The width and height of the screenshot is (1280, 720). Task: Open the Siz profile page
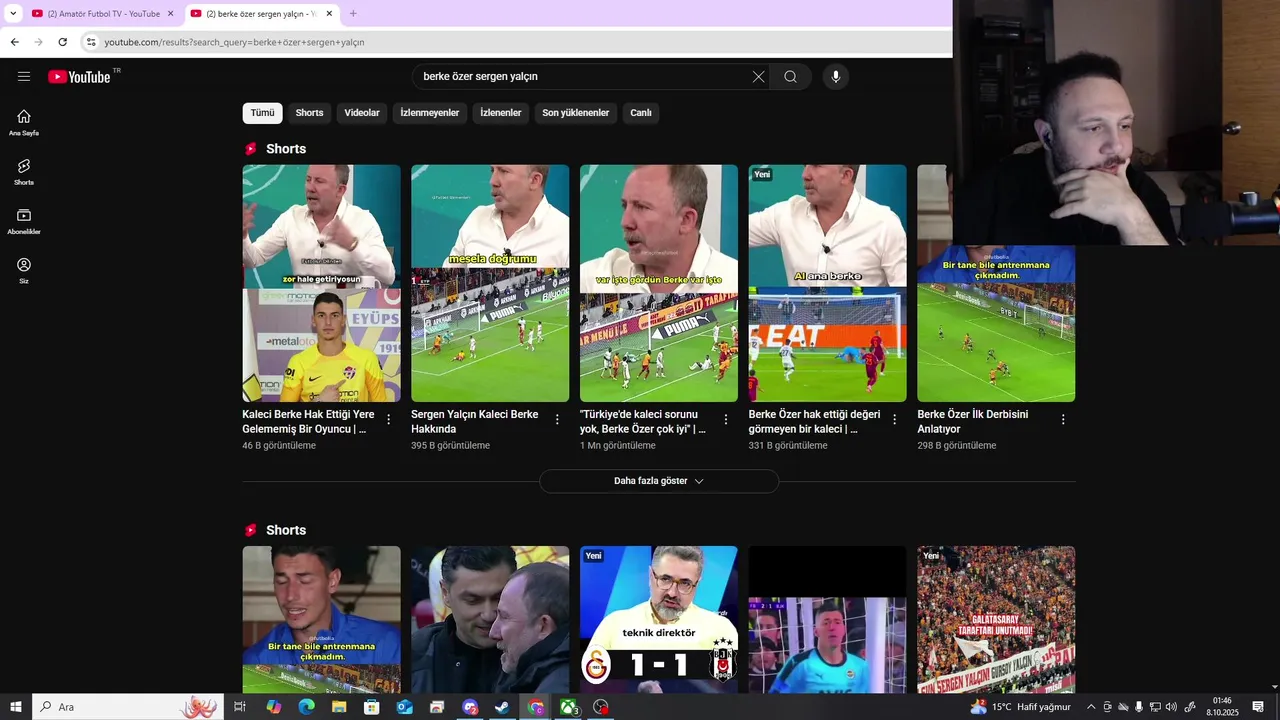[24, 270]
